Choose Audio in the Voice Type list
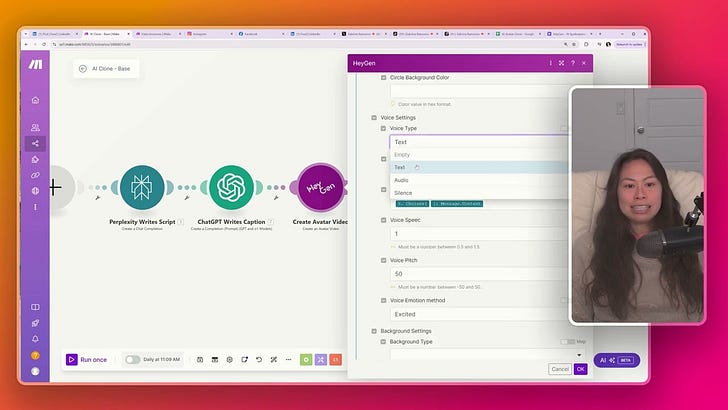Screen dimensions: 728x410 coord(479,180)
